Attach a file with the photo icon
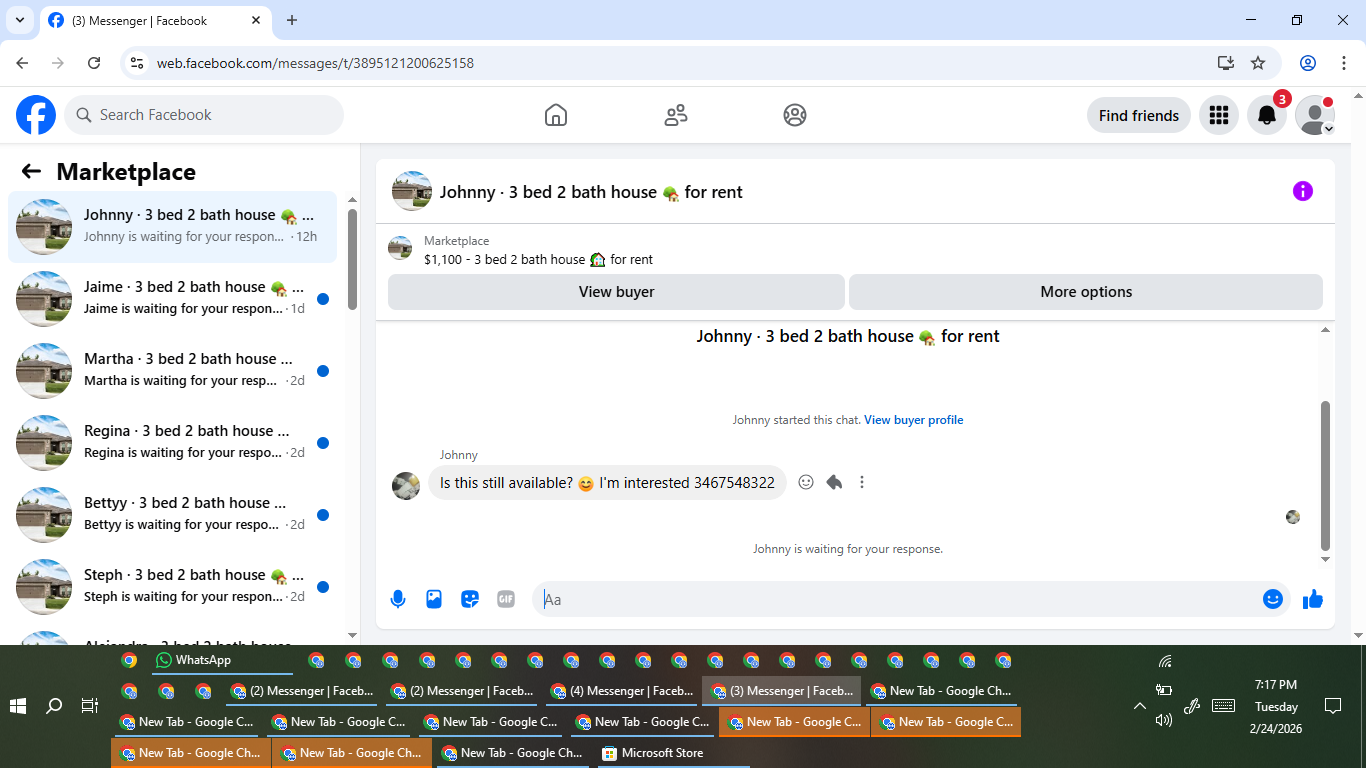Screen dimensions: 1366x768 pos(434,599)
